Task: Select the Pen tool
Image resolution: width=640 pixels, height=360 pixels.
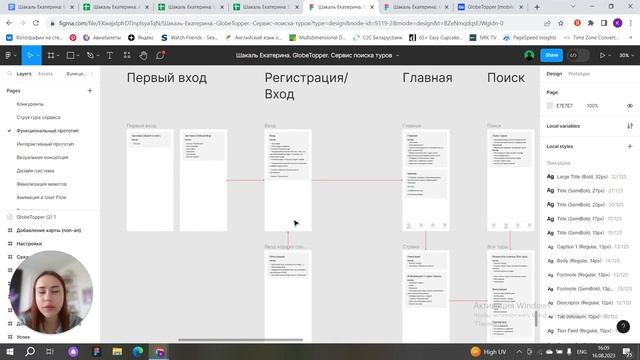Action: click(90, 55)
